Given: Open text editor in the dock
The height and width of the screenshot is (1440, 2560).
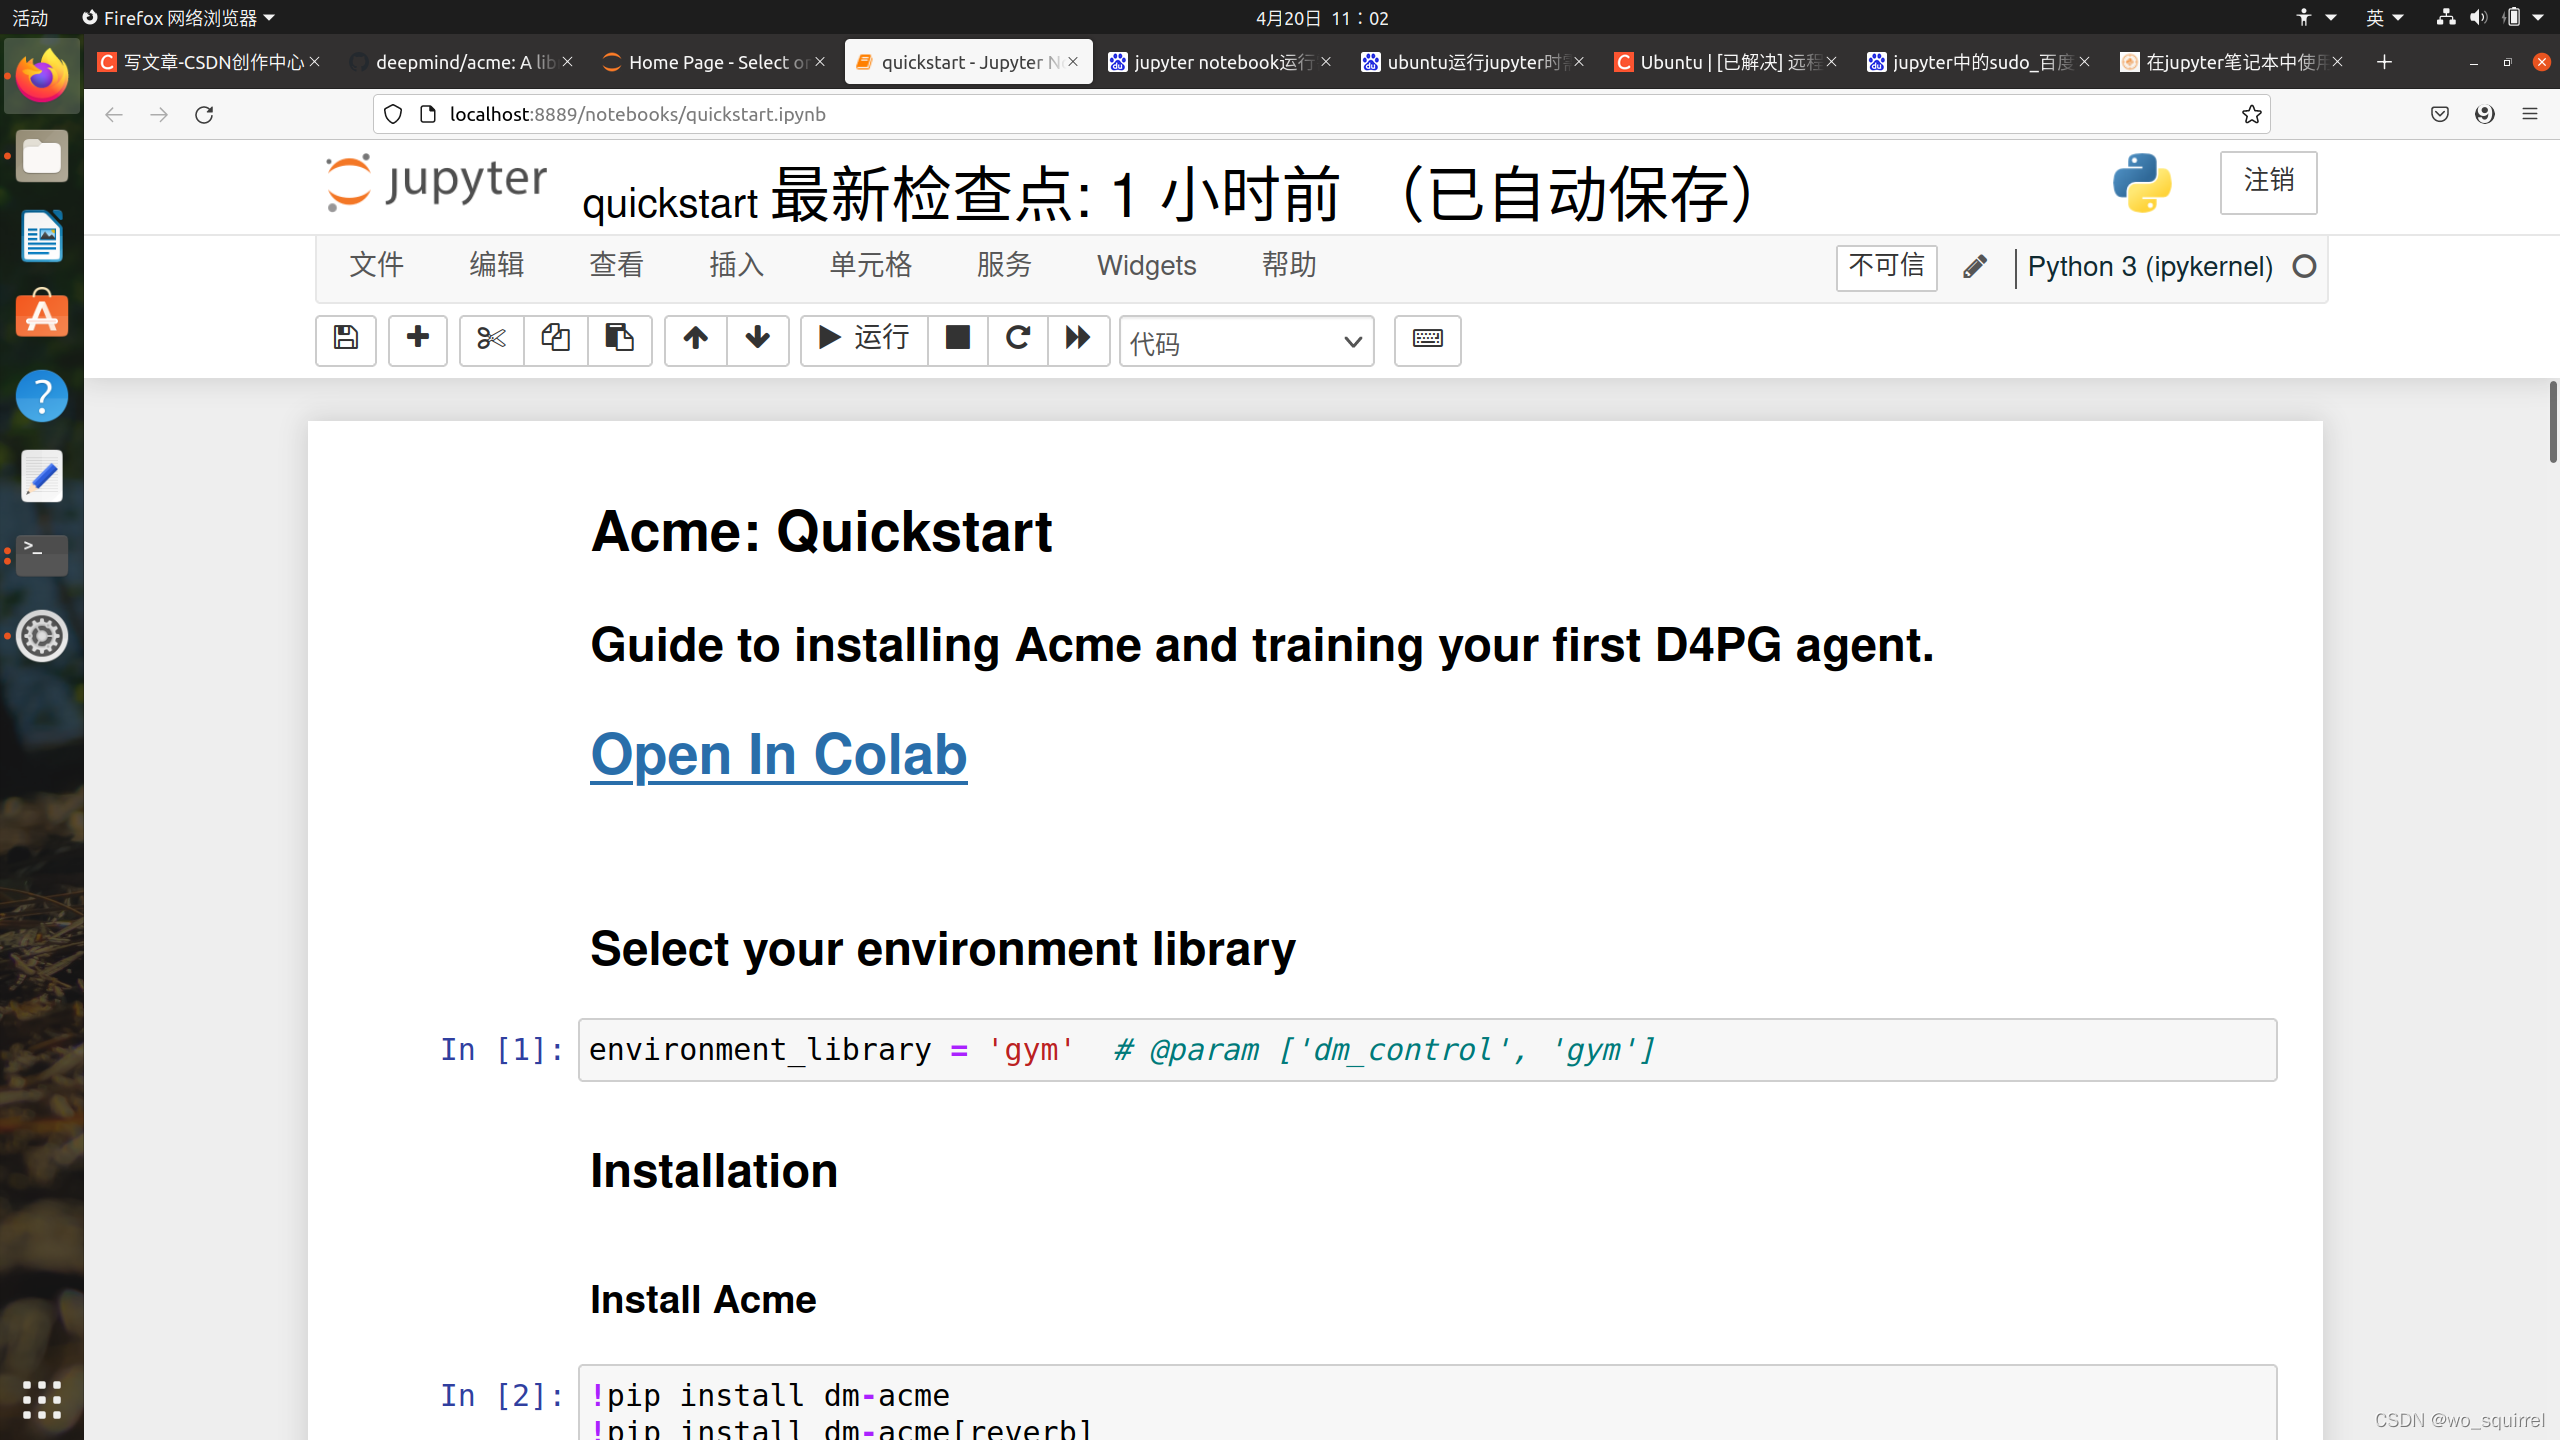Looking at the screenshot, I should [x=42, y=476].
